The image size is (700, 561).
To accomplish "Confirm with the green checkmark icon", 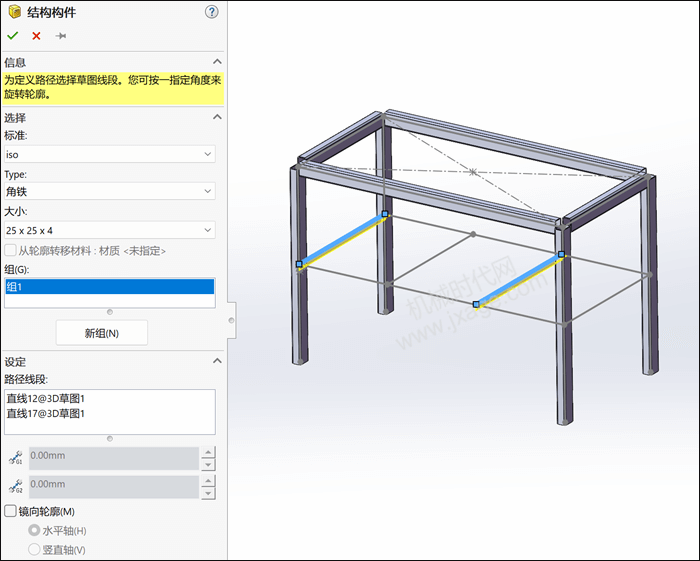I will [x=12, y=36].
